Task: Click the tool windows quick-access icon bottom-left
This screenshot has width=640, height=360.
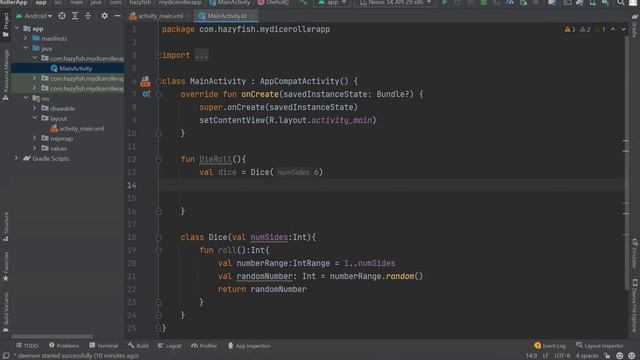Action: pyautogui.click(x=6, y=356)
